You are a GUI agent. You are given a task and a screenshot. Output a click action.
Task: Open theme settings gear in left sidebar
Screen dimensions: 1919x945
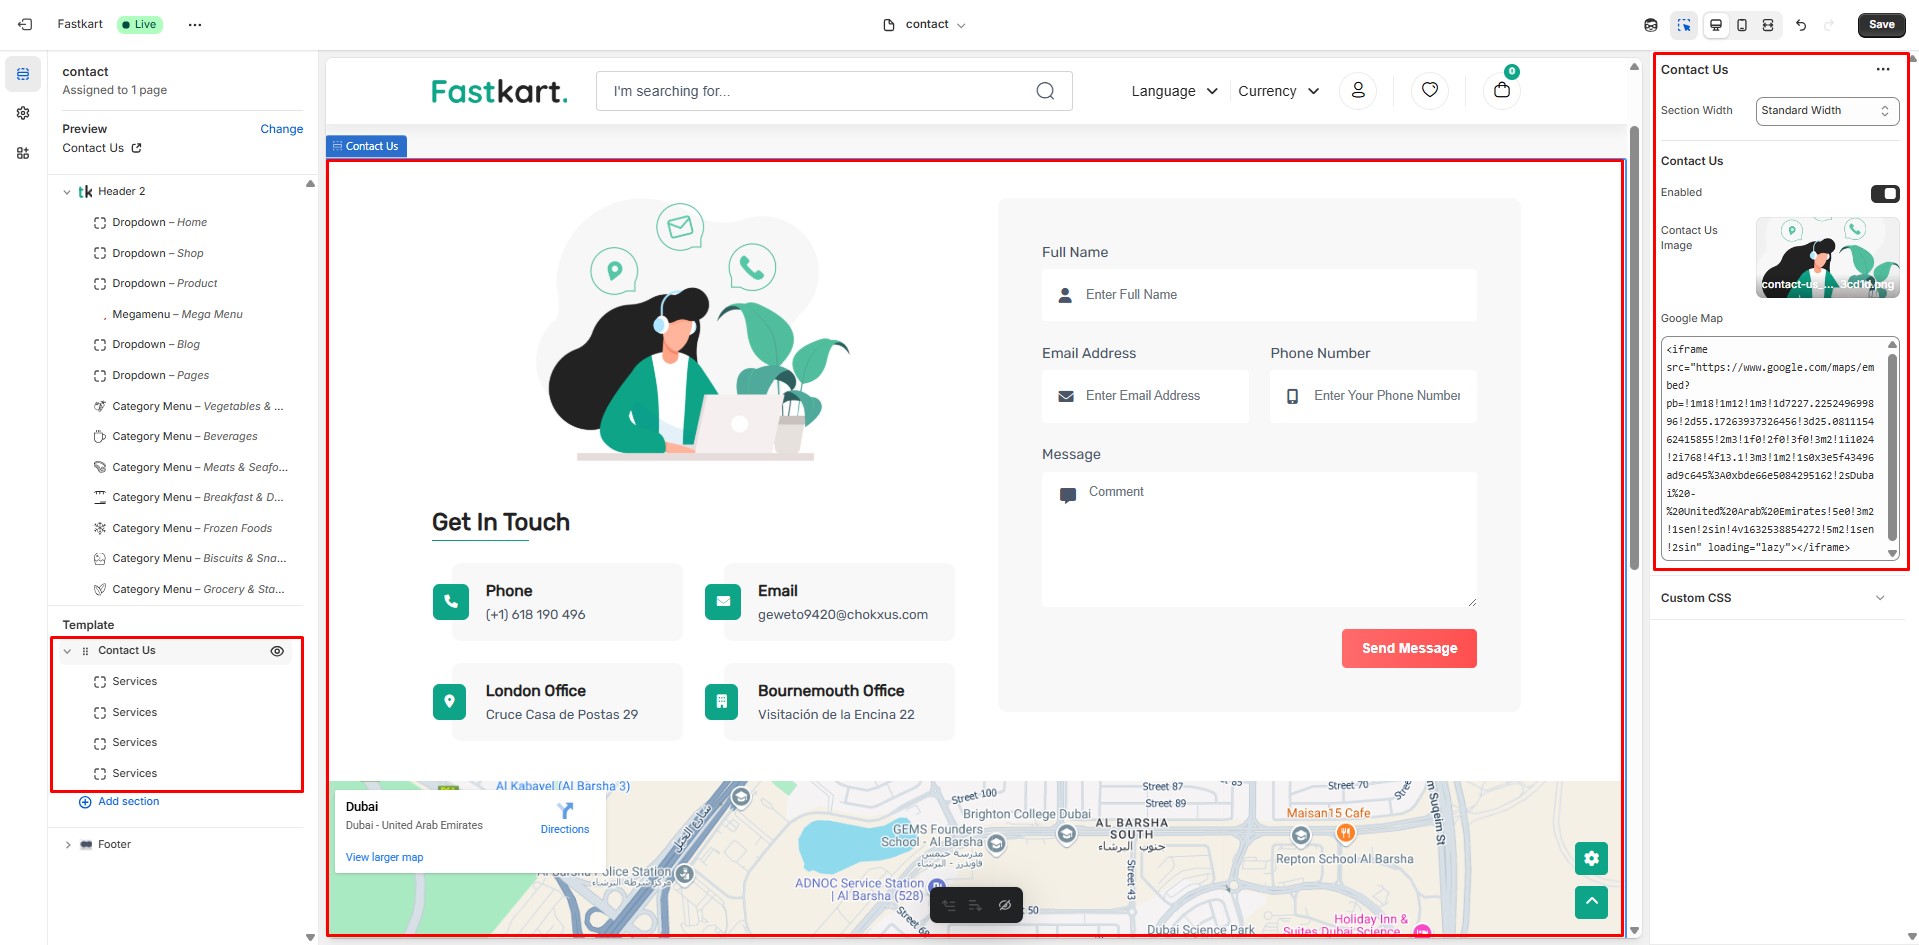[x=23, y=113]
